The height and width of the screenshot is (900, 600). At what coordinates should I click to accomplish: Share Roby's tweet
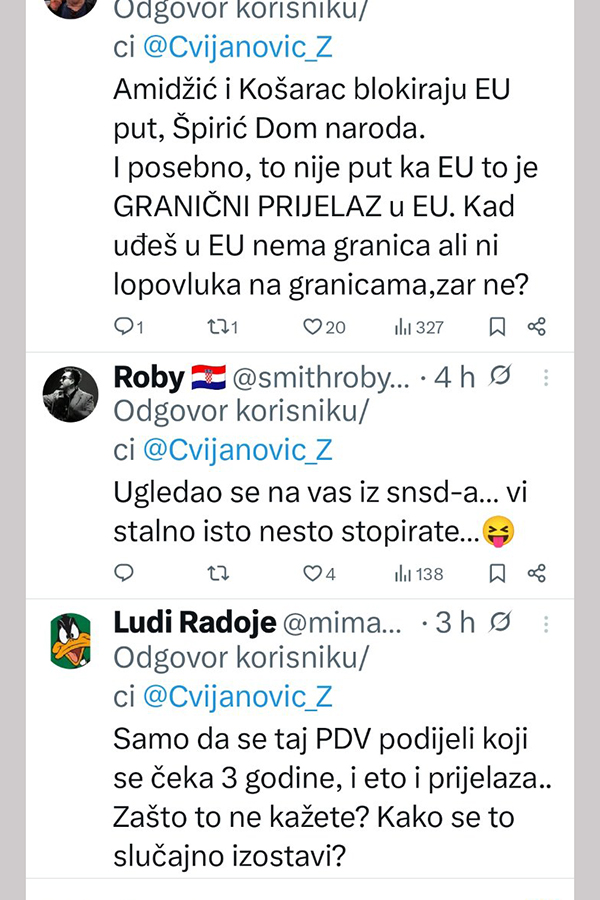click(x=537, y=573)
